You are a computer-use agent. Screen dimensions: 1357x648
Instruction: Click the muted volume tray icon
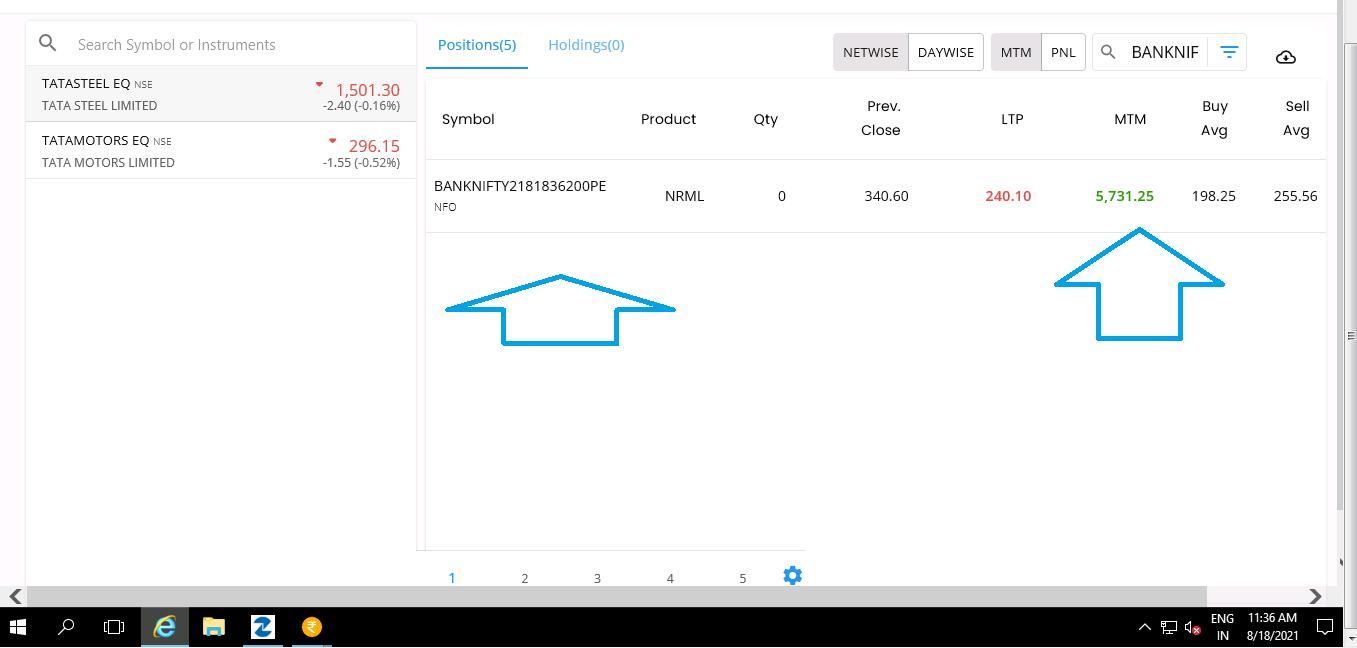pyautogui.click(x=1192, y=628)
